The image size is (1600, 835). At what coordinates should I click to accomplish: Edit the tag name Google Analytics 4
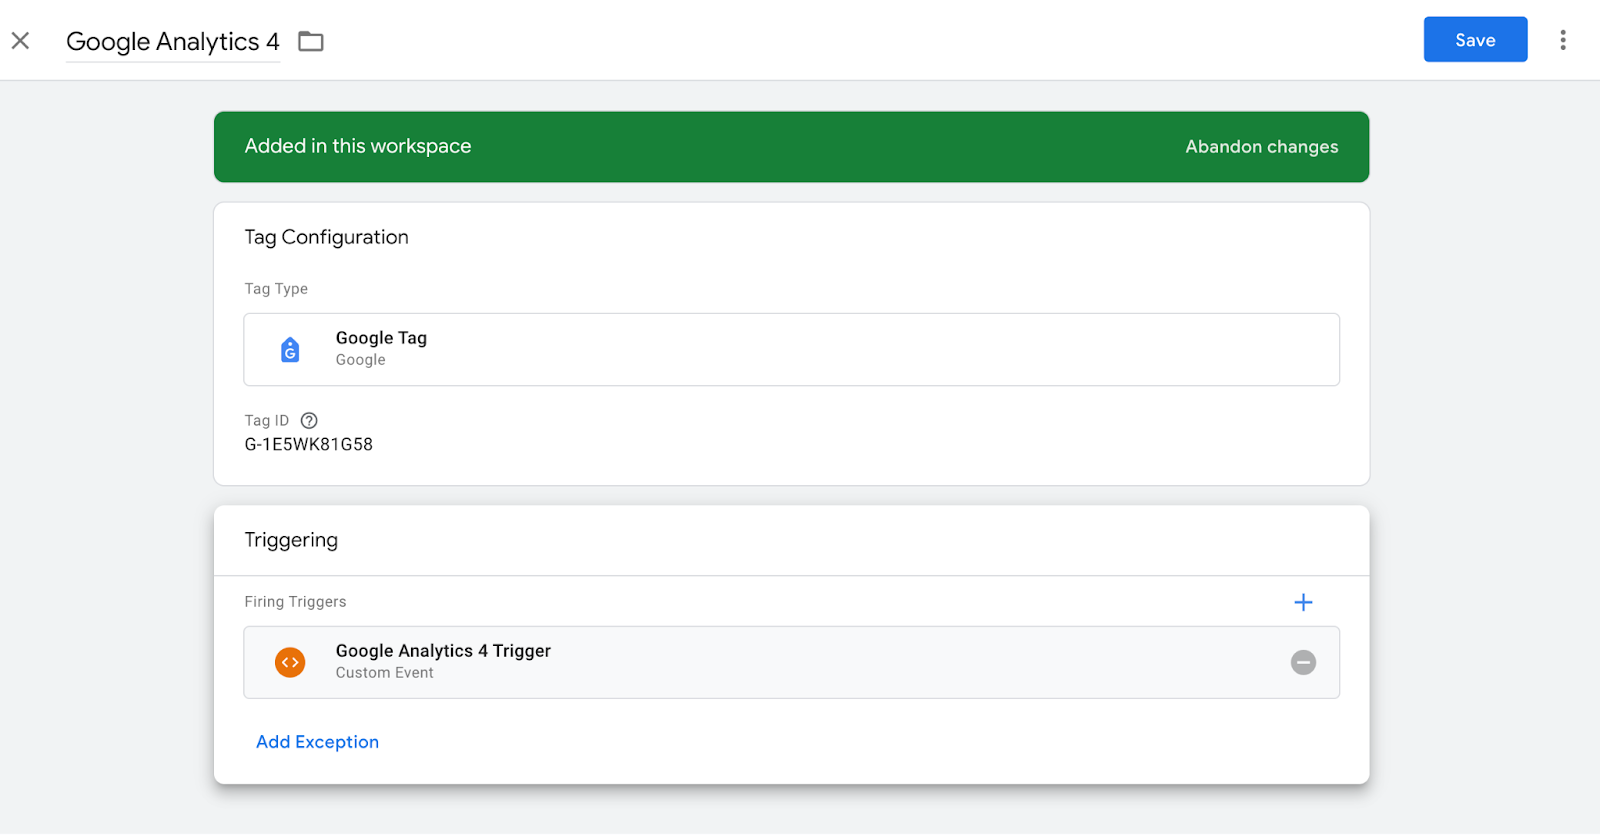(173, 42)
